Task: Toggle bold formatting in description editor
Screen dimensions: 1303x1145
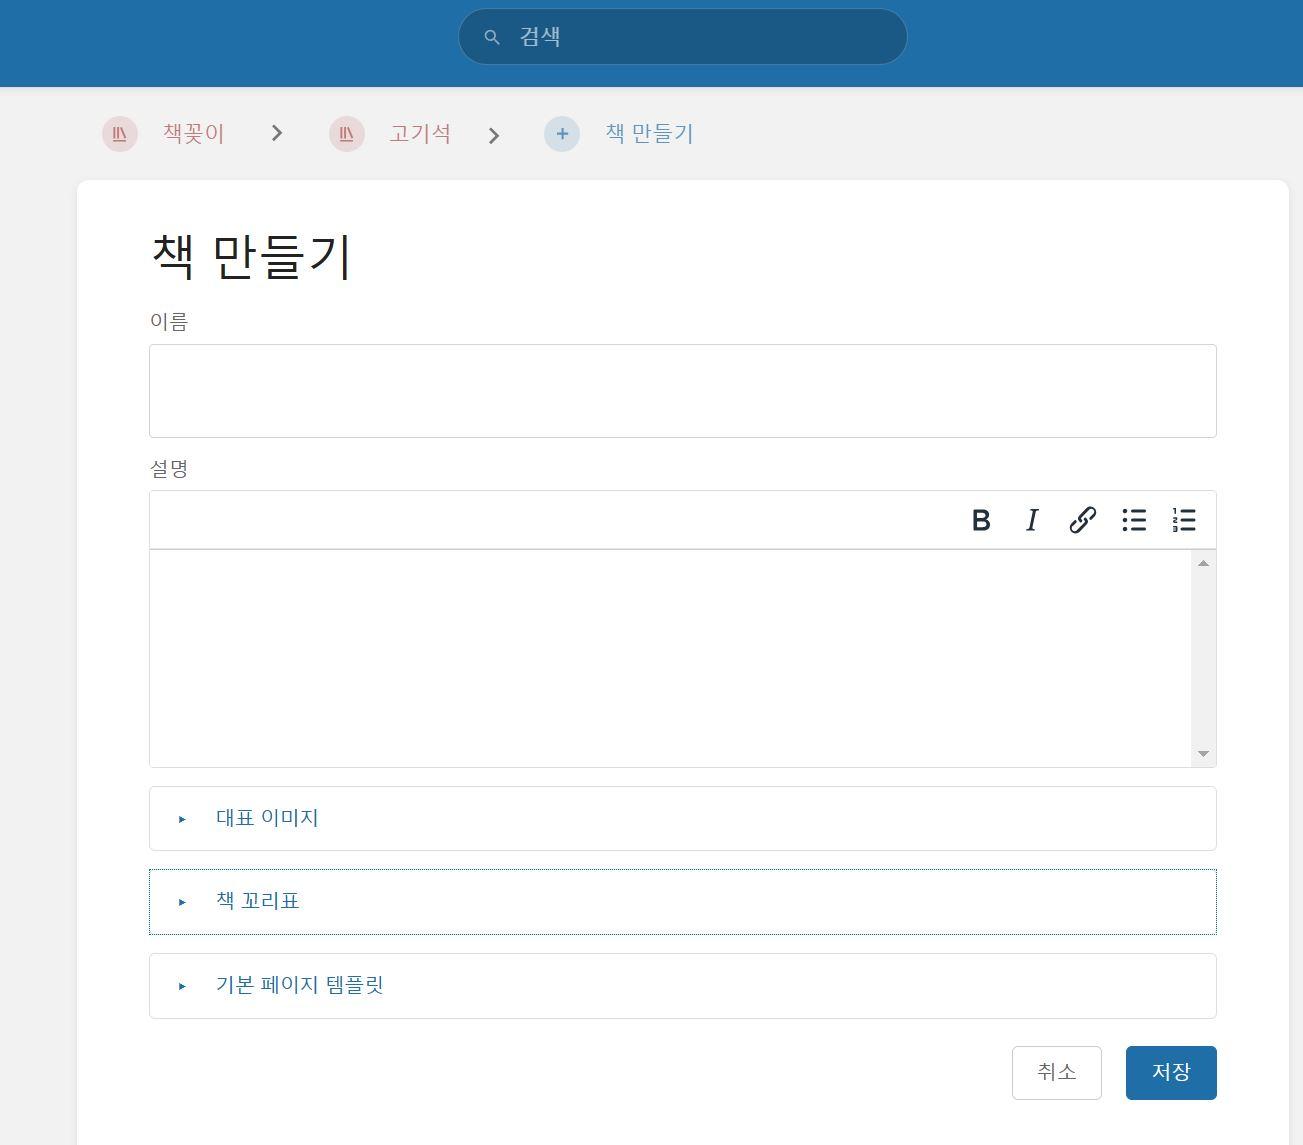Action: click(x=981, y=520)
